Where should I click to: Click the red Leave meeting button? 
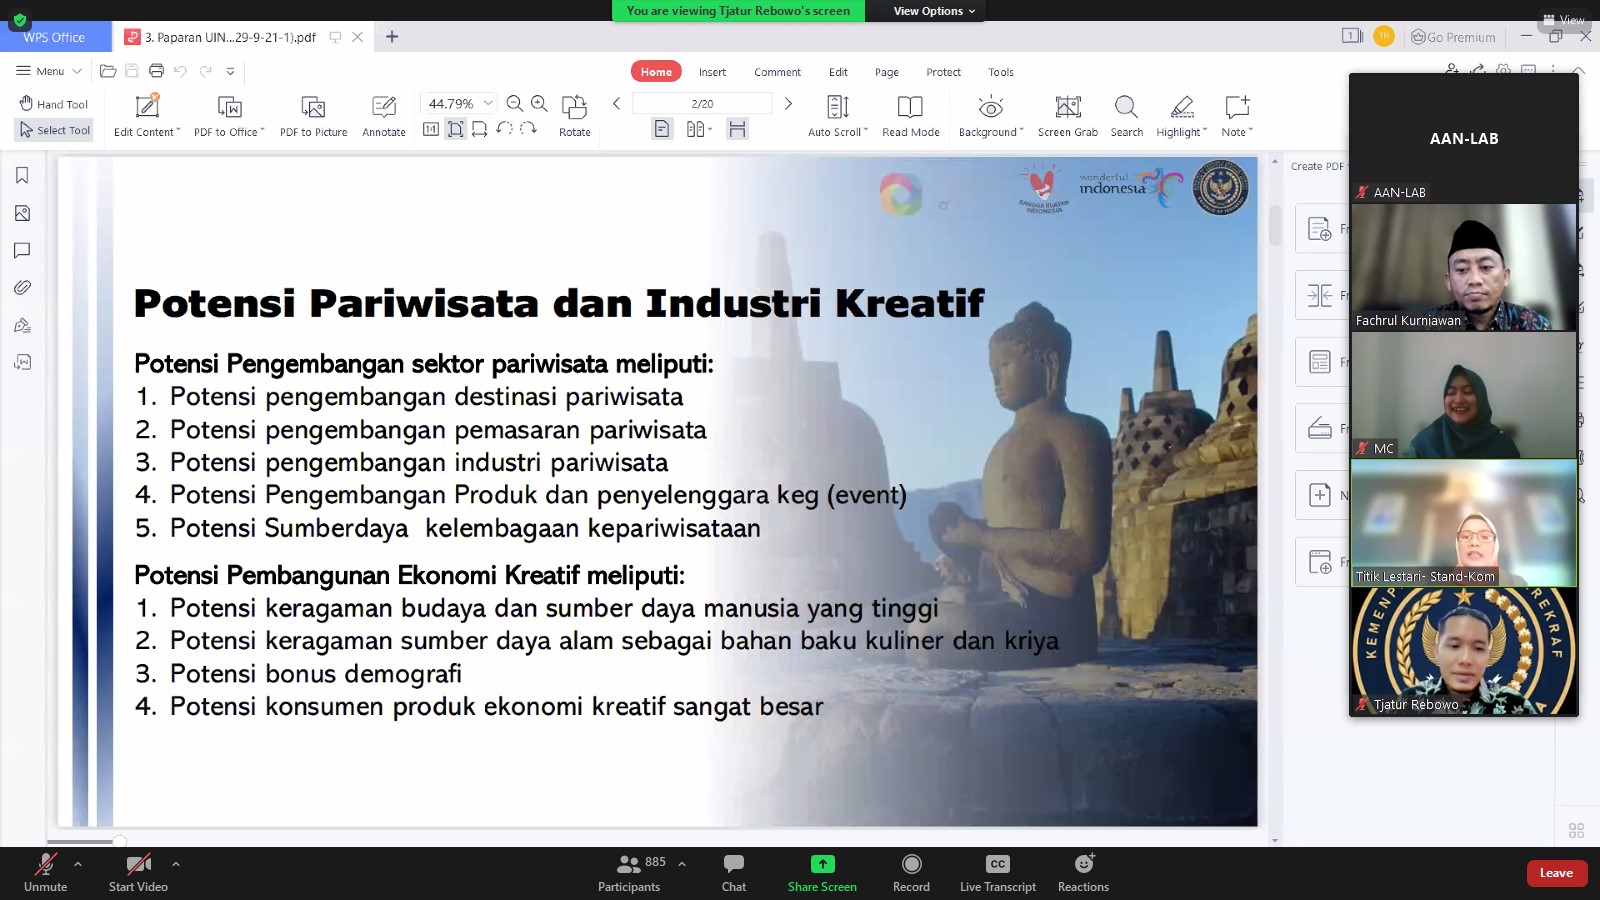click(1556, 873)
